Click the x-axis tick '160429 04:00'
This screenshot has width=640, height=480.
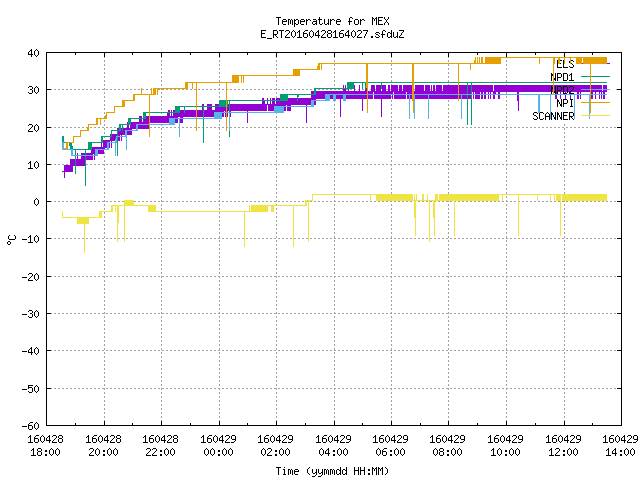(x=333, y=446)
